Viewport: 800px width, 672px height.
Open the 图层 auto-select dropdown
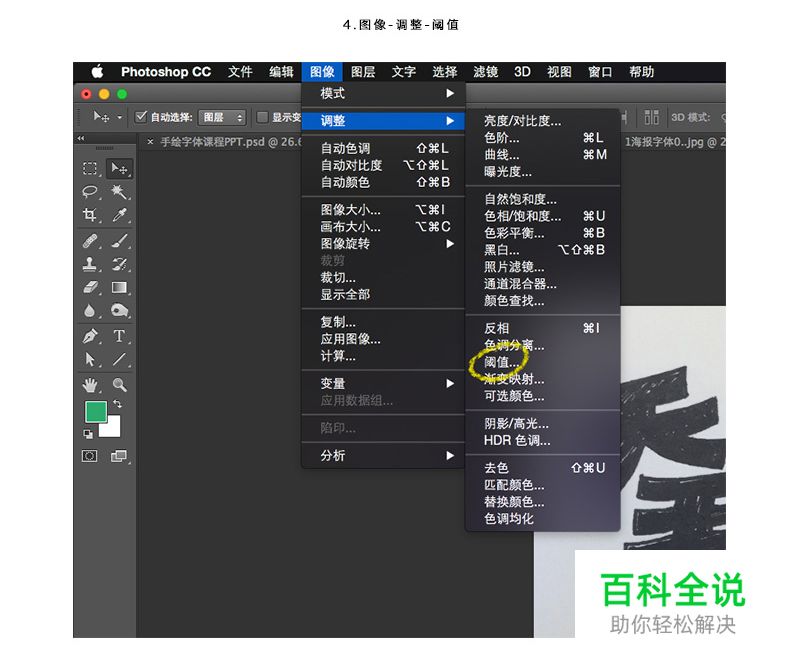point(219,116)
